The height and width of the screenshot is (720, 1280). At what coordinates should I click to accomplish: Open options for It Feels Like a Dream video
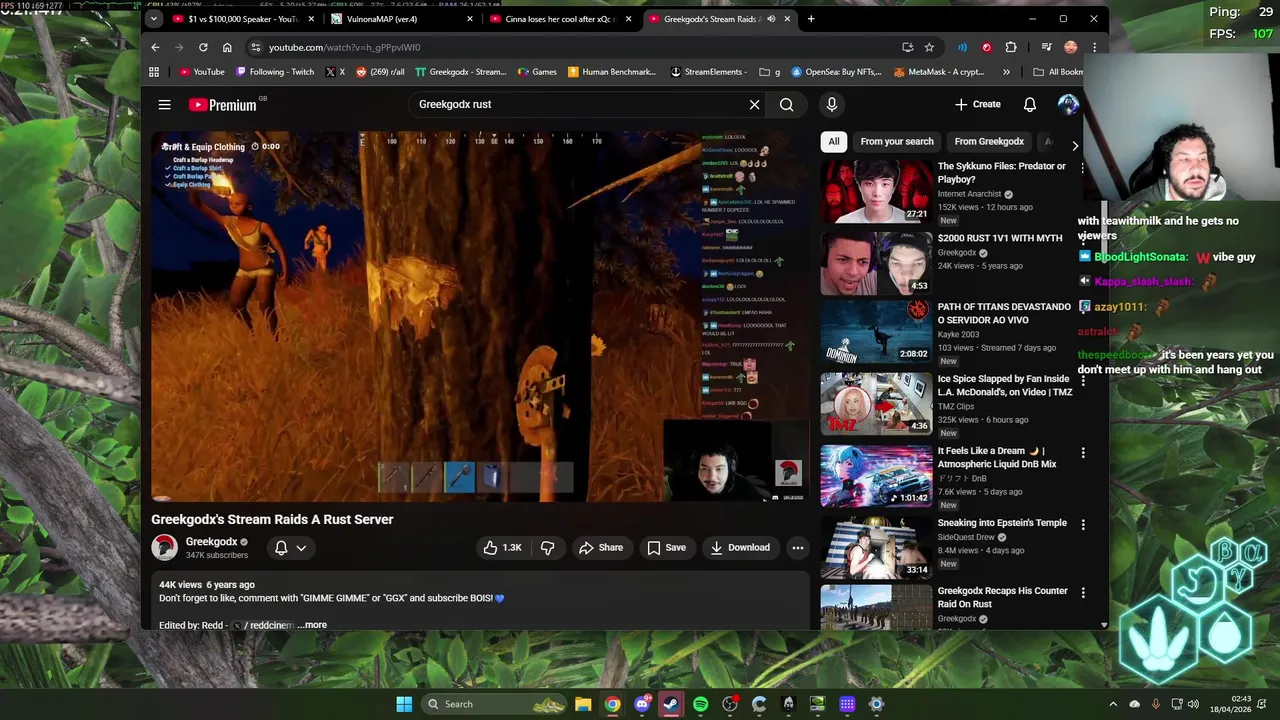tap(1082, 453)
